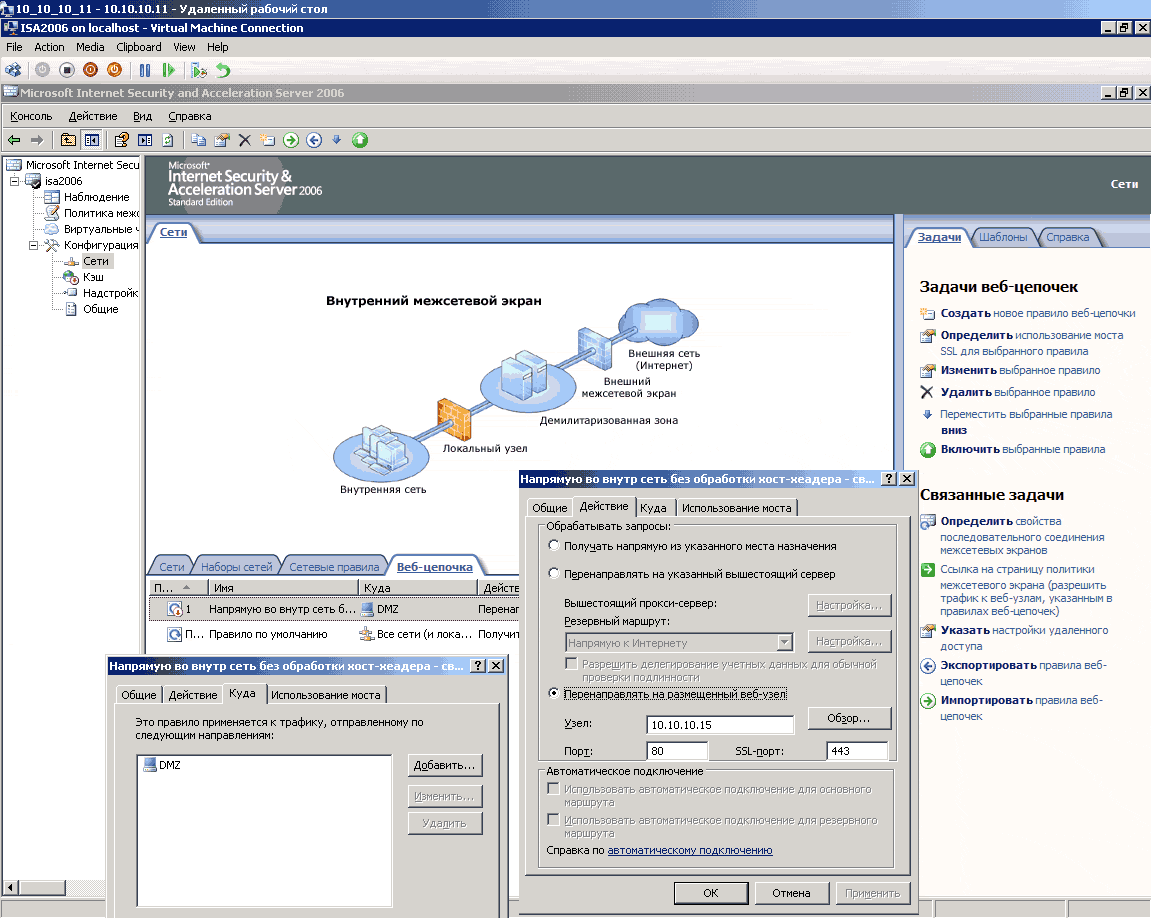Click the Порт field showing 80

678,751
